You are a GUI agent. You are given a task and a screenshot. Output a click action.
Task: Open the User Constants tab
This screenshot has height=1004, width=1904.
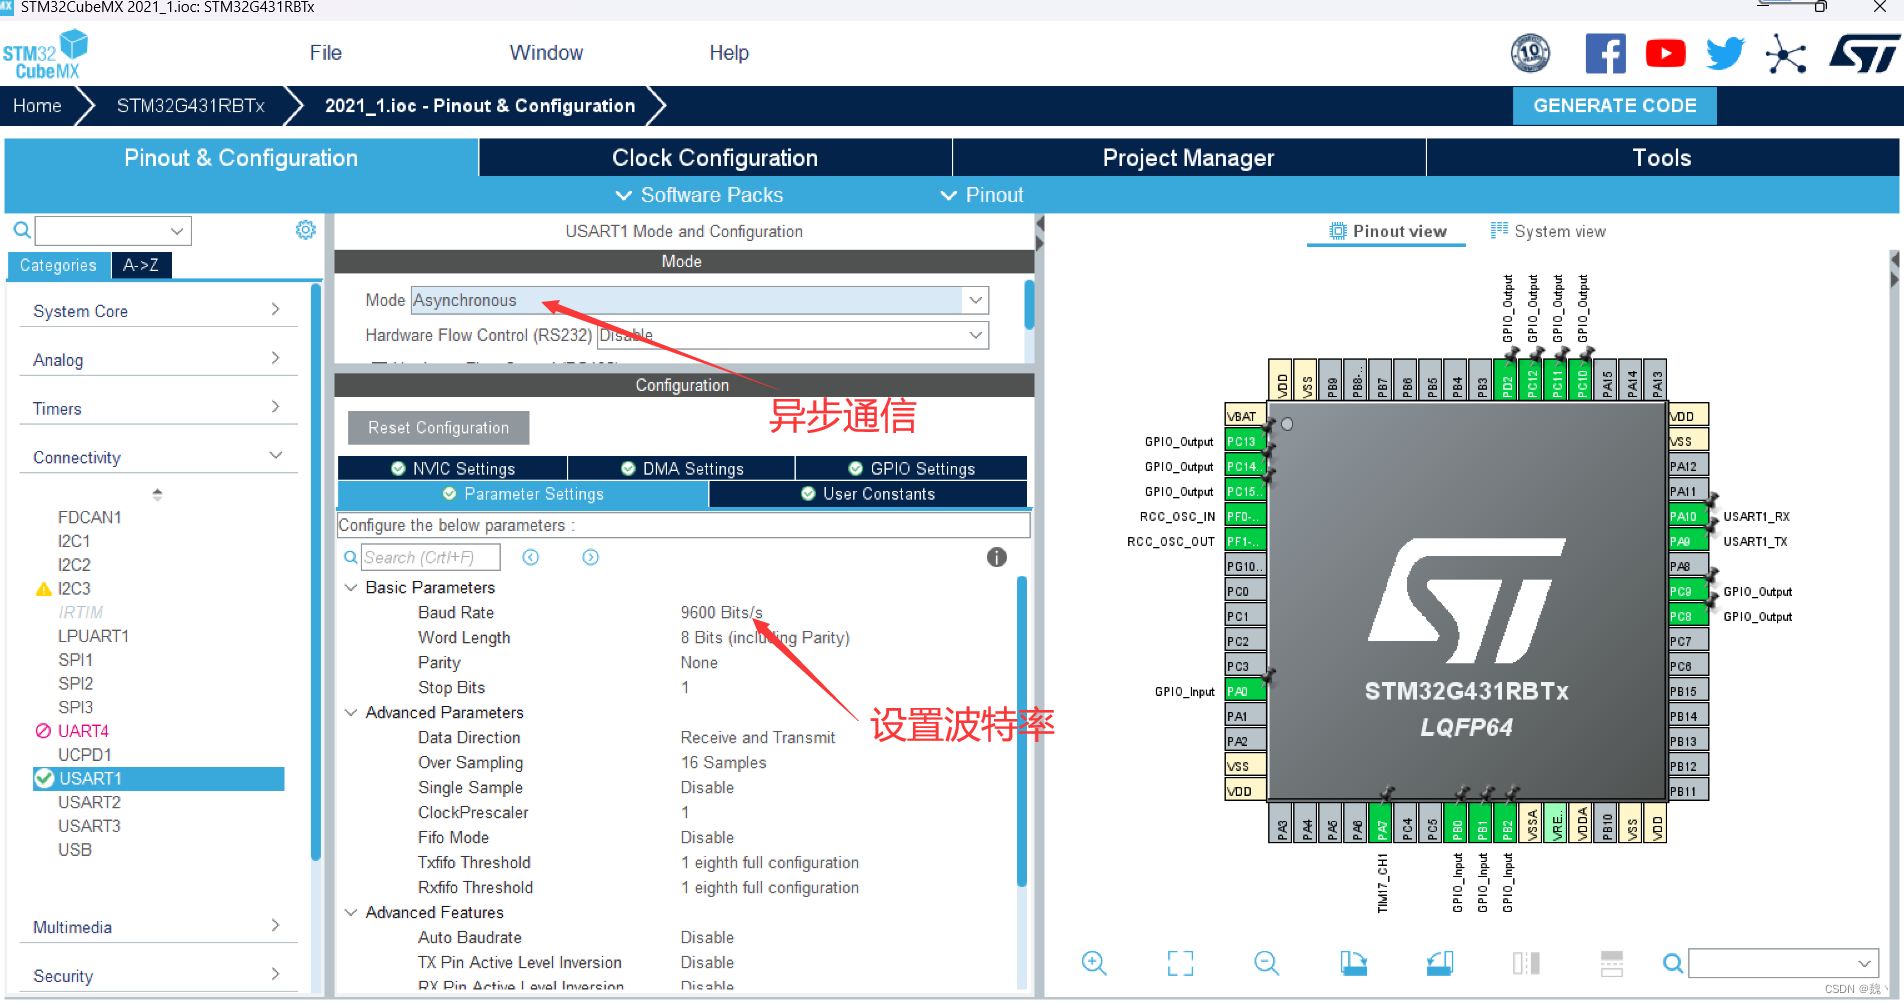tap(868, 494)
